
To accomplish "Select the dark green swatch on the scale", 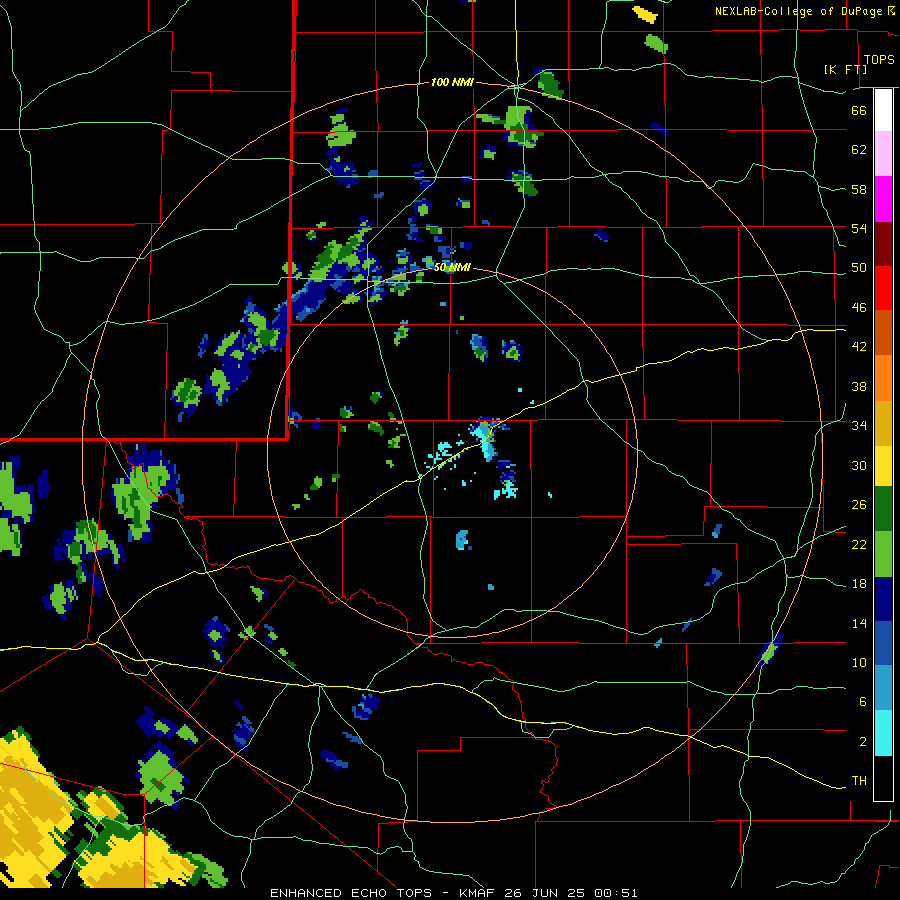I will tap(883, 509).
